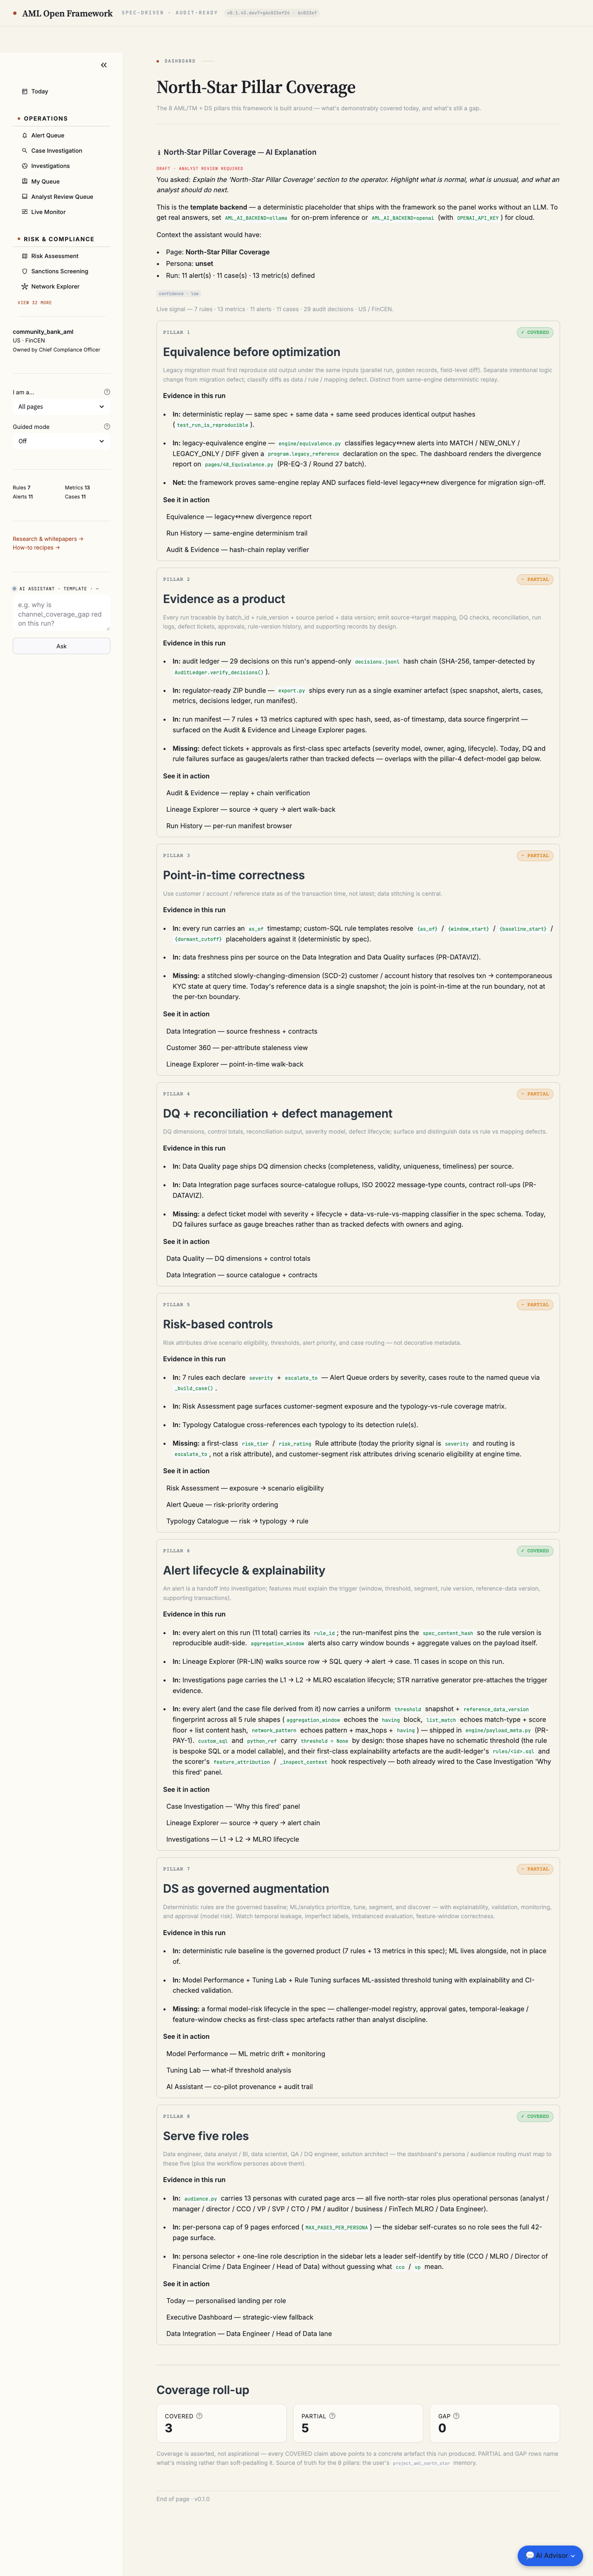Click help icon beside 'I am a...'
Image resolution: width=593 pixels, height=2576 pixels.
tap(107, 392)
